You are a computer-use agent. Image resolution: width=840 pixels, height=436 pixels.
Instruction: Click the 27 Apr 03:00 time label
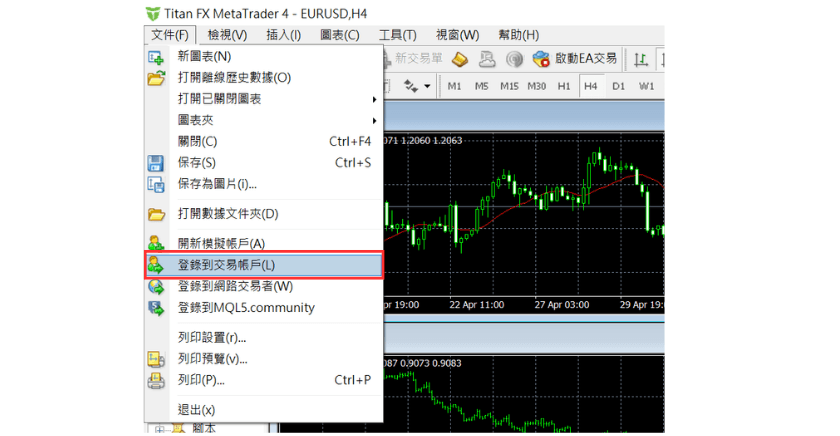click(x=561, y=305)
